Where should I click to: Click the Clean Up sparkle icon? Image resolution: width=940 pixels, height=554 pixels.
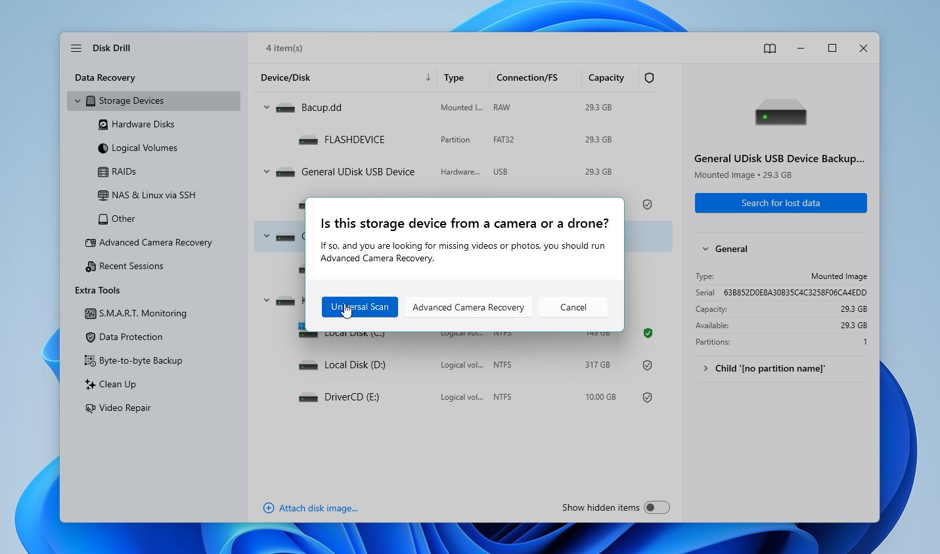(x=90, y=384)
